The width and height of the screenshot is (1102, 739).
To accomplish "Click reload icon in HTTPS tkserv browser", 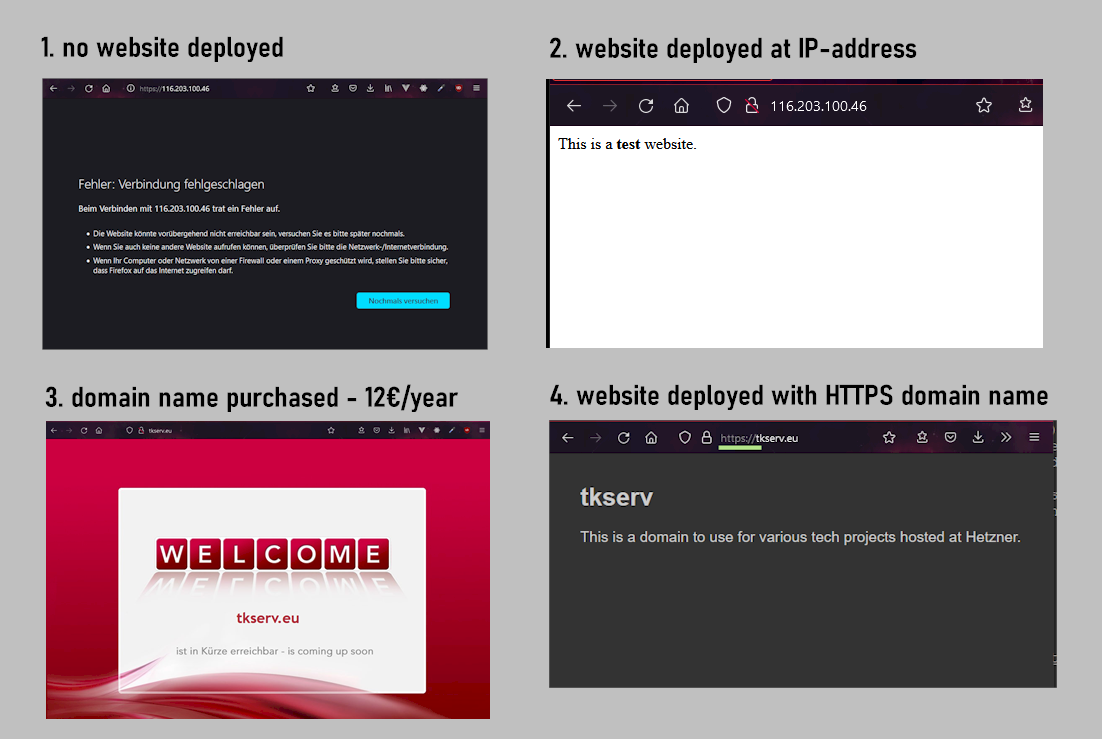I will coord(624,438).
